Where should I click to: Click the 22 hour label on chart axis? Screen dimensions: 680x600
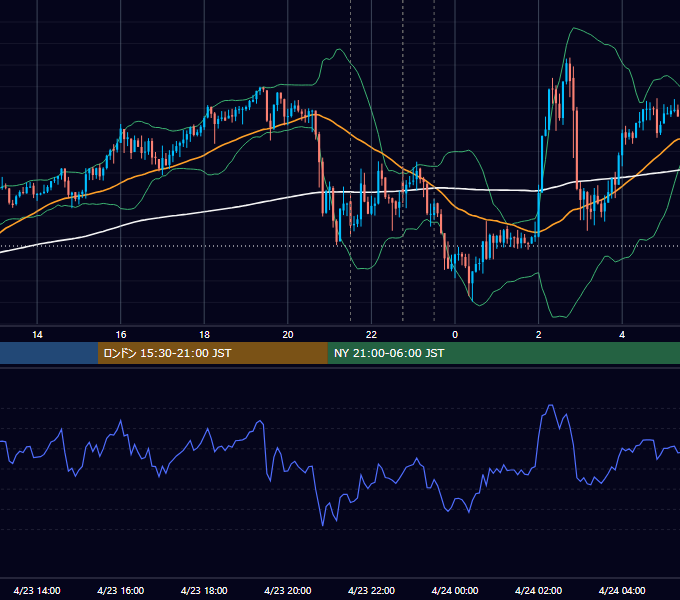tap(371, 335)
